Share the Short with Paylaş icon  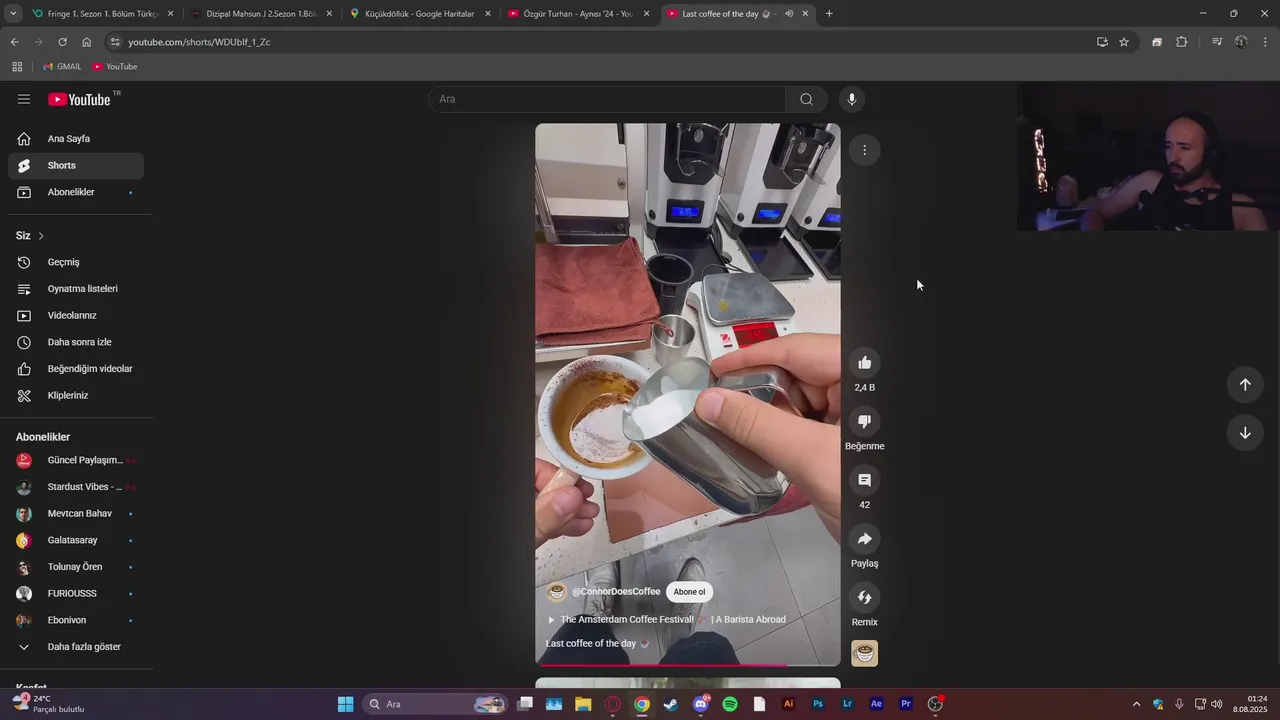[x=865, y=539]
